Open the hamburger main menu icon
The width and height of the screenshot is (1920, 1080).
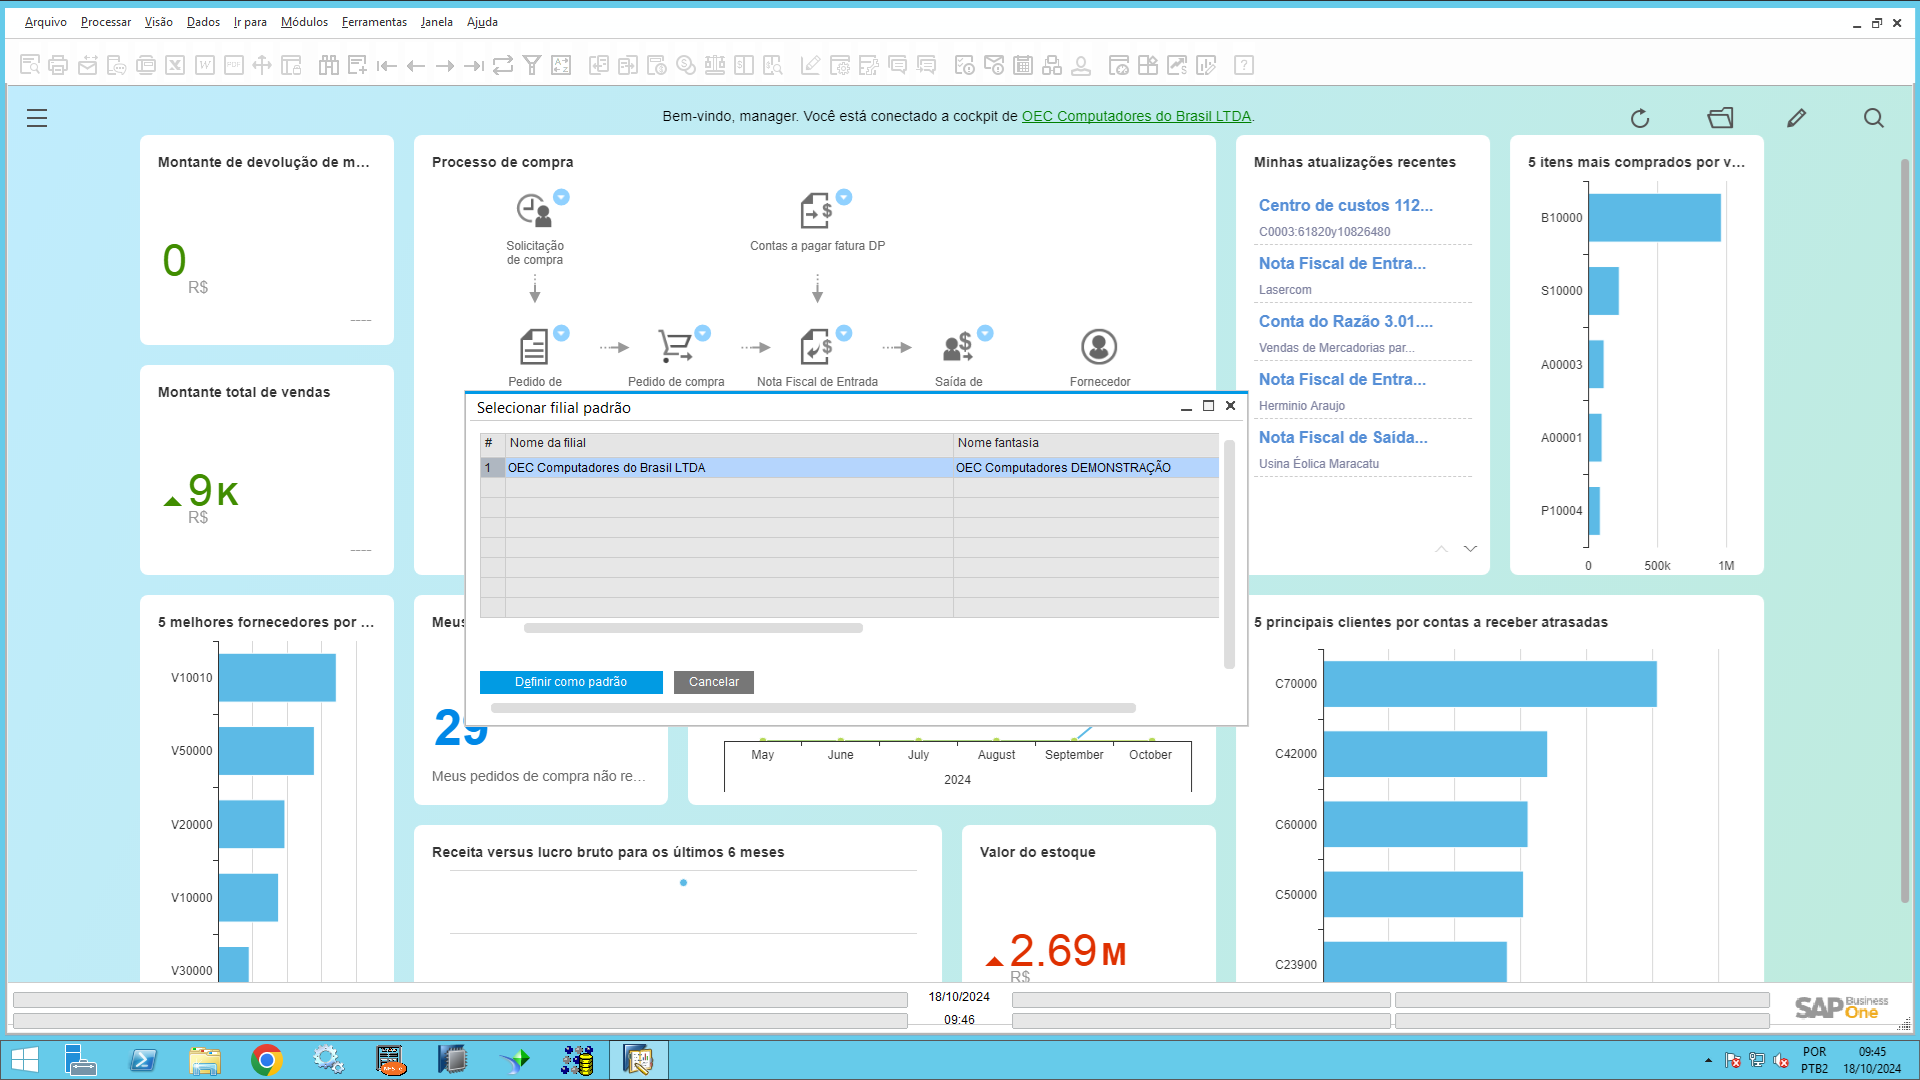37,118
